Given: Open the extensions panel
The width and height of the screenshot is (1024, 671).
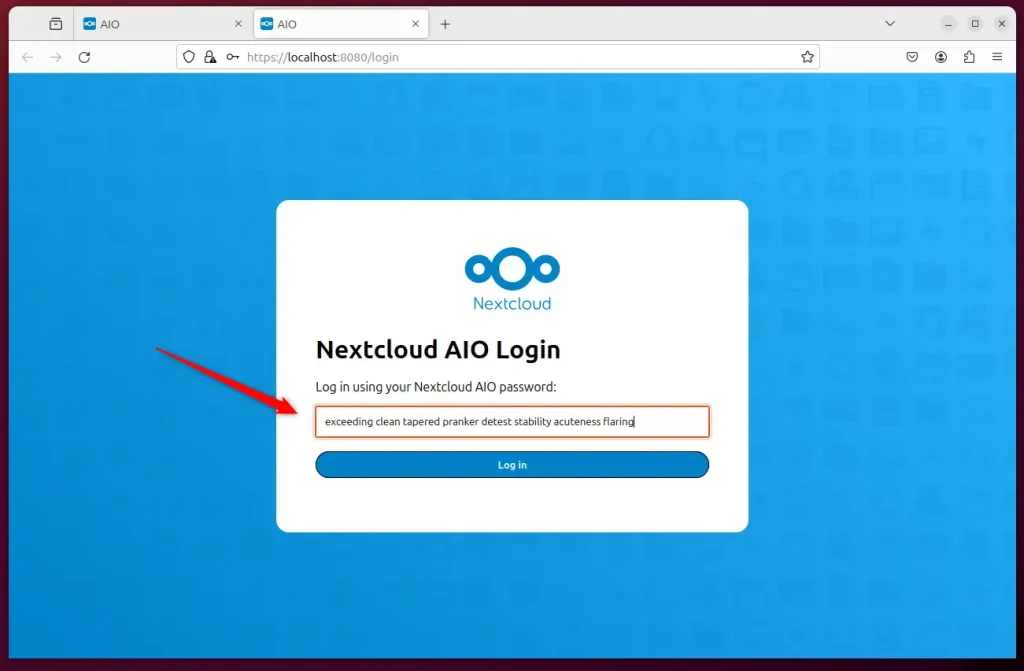Looking at the screenshot, I should click(x=969, y=57).
